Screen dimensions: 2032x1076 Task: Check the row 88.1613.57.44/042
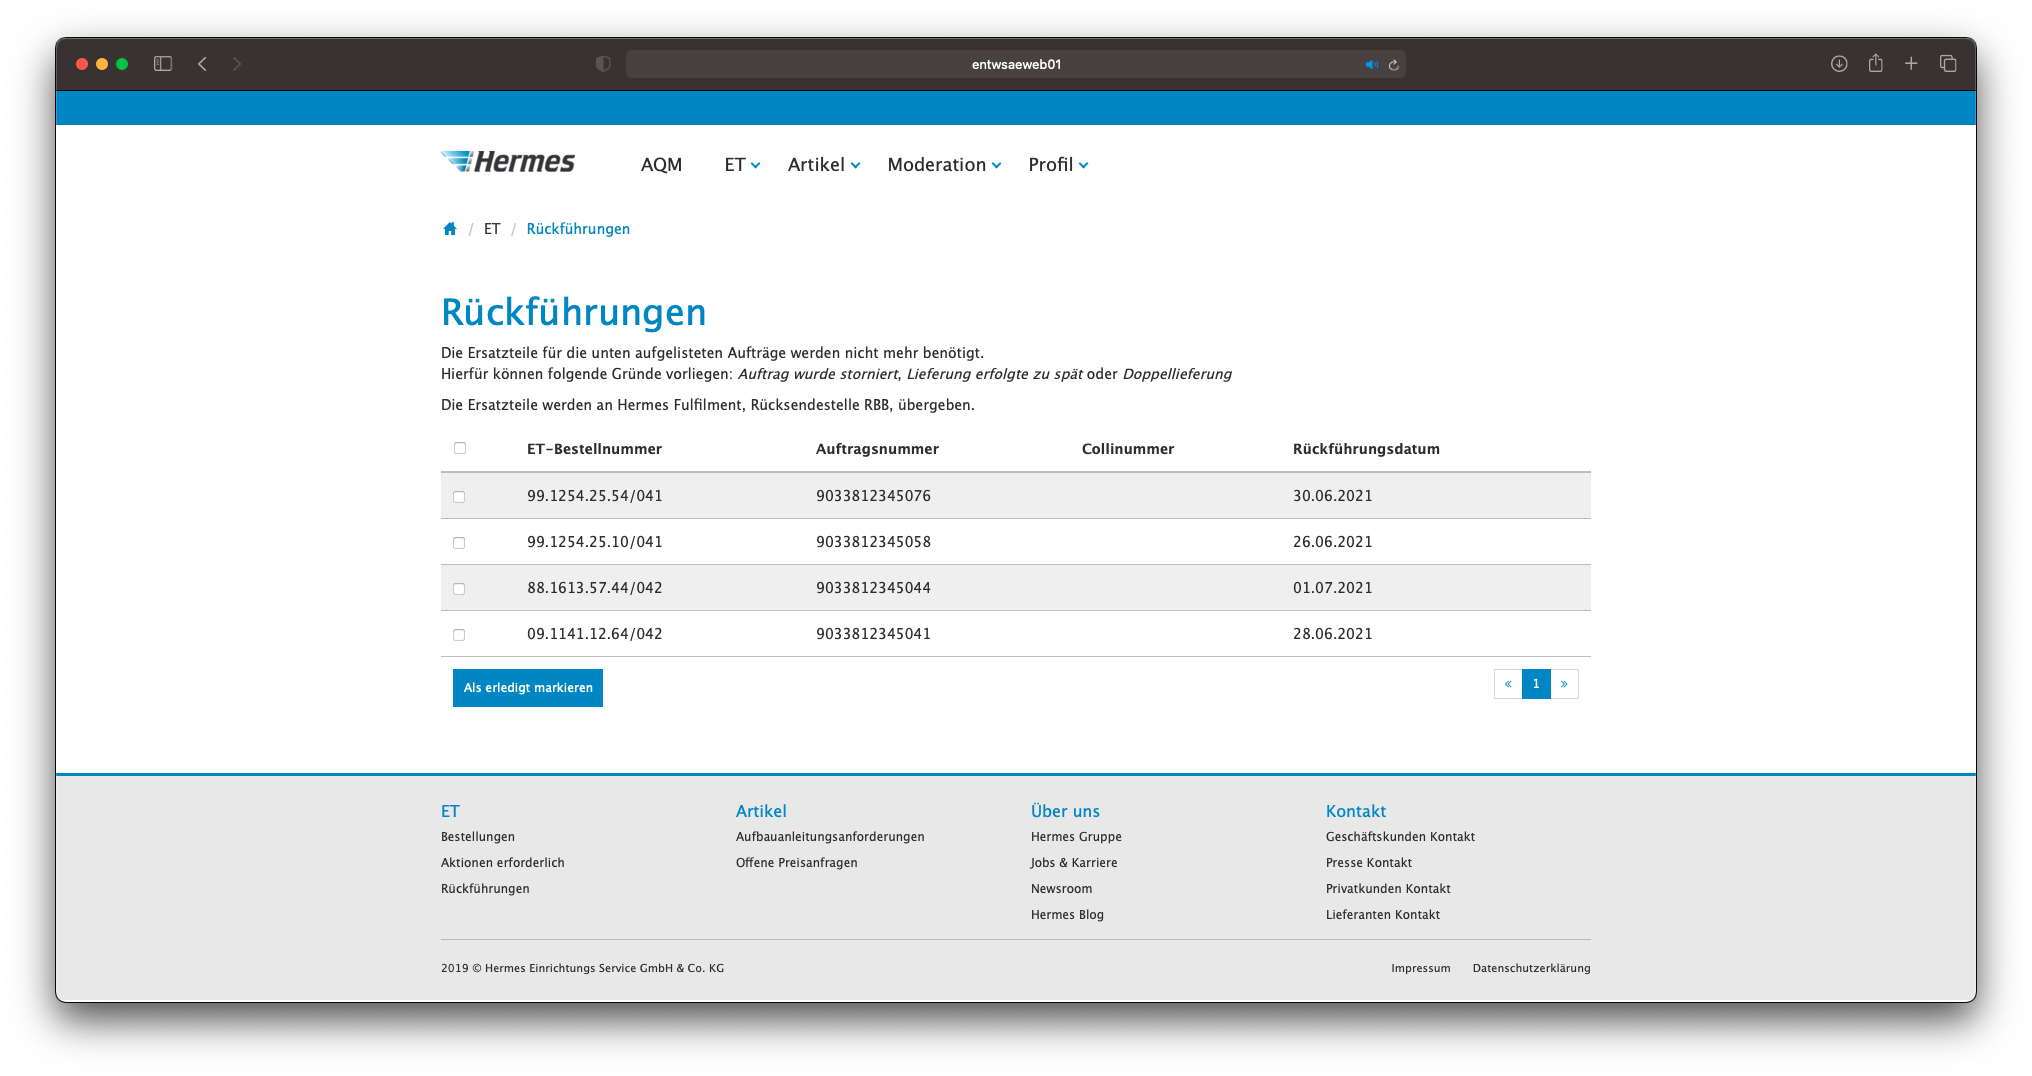459,589
